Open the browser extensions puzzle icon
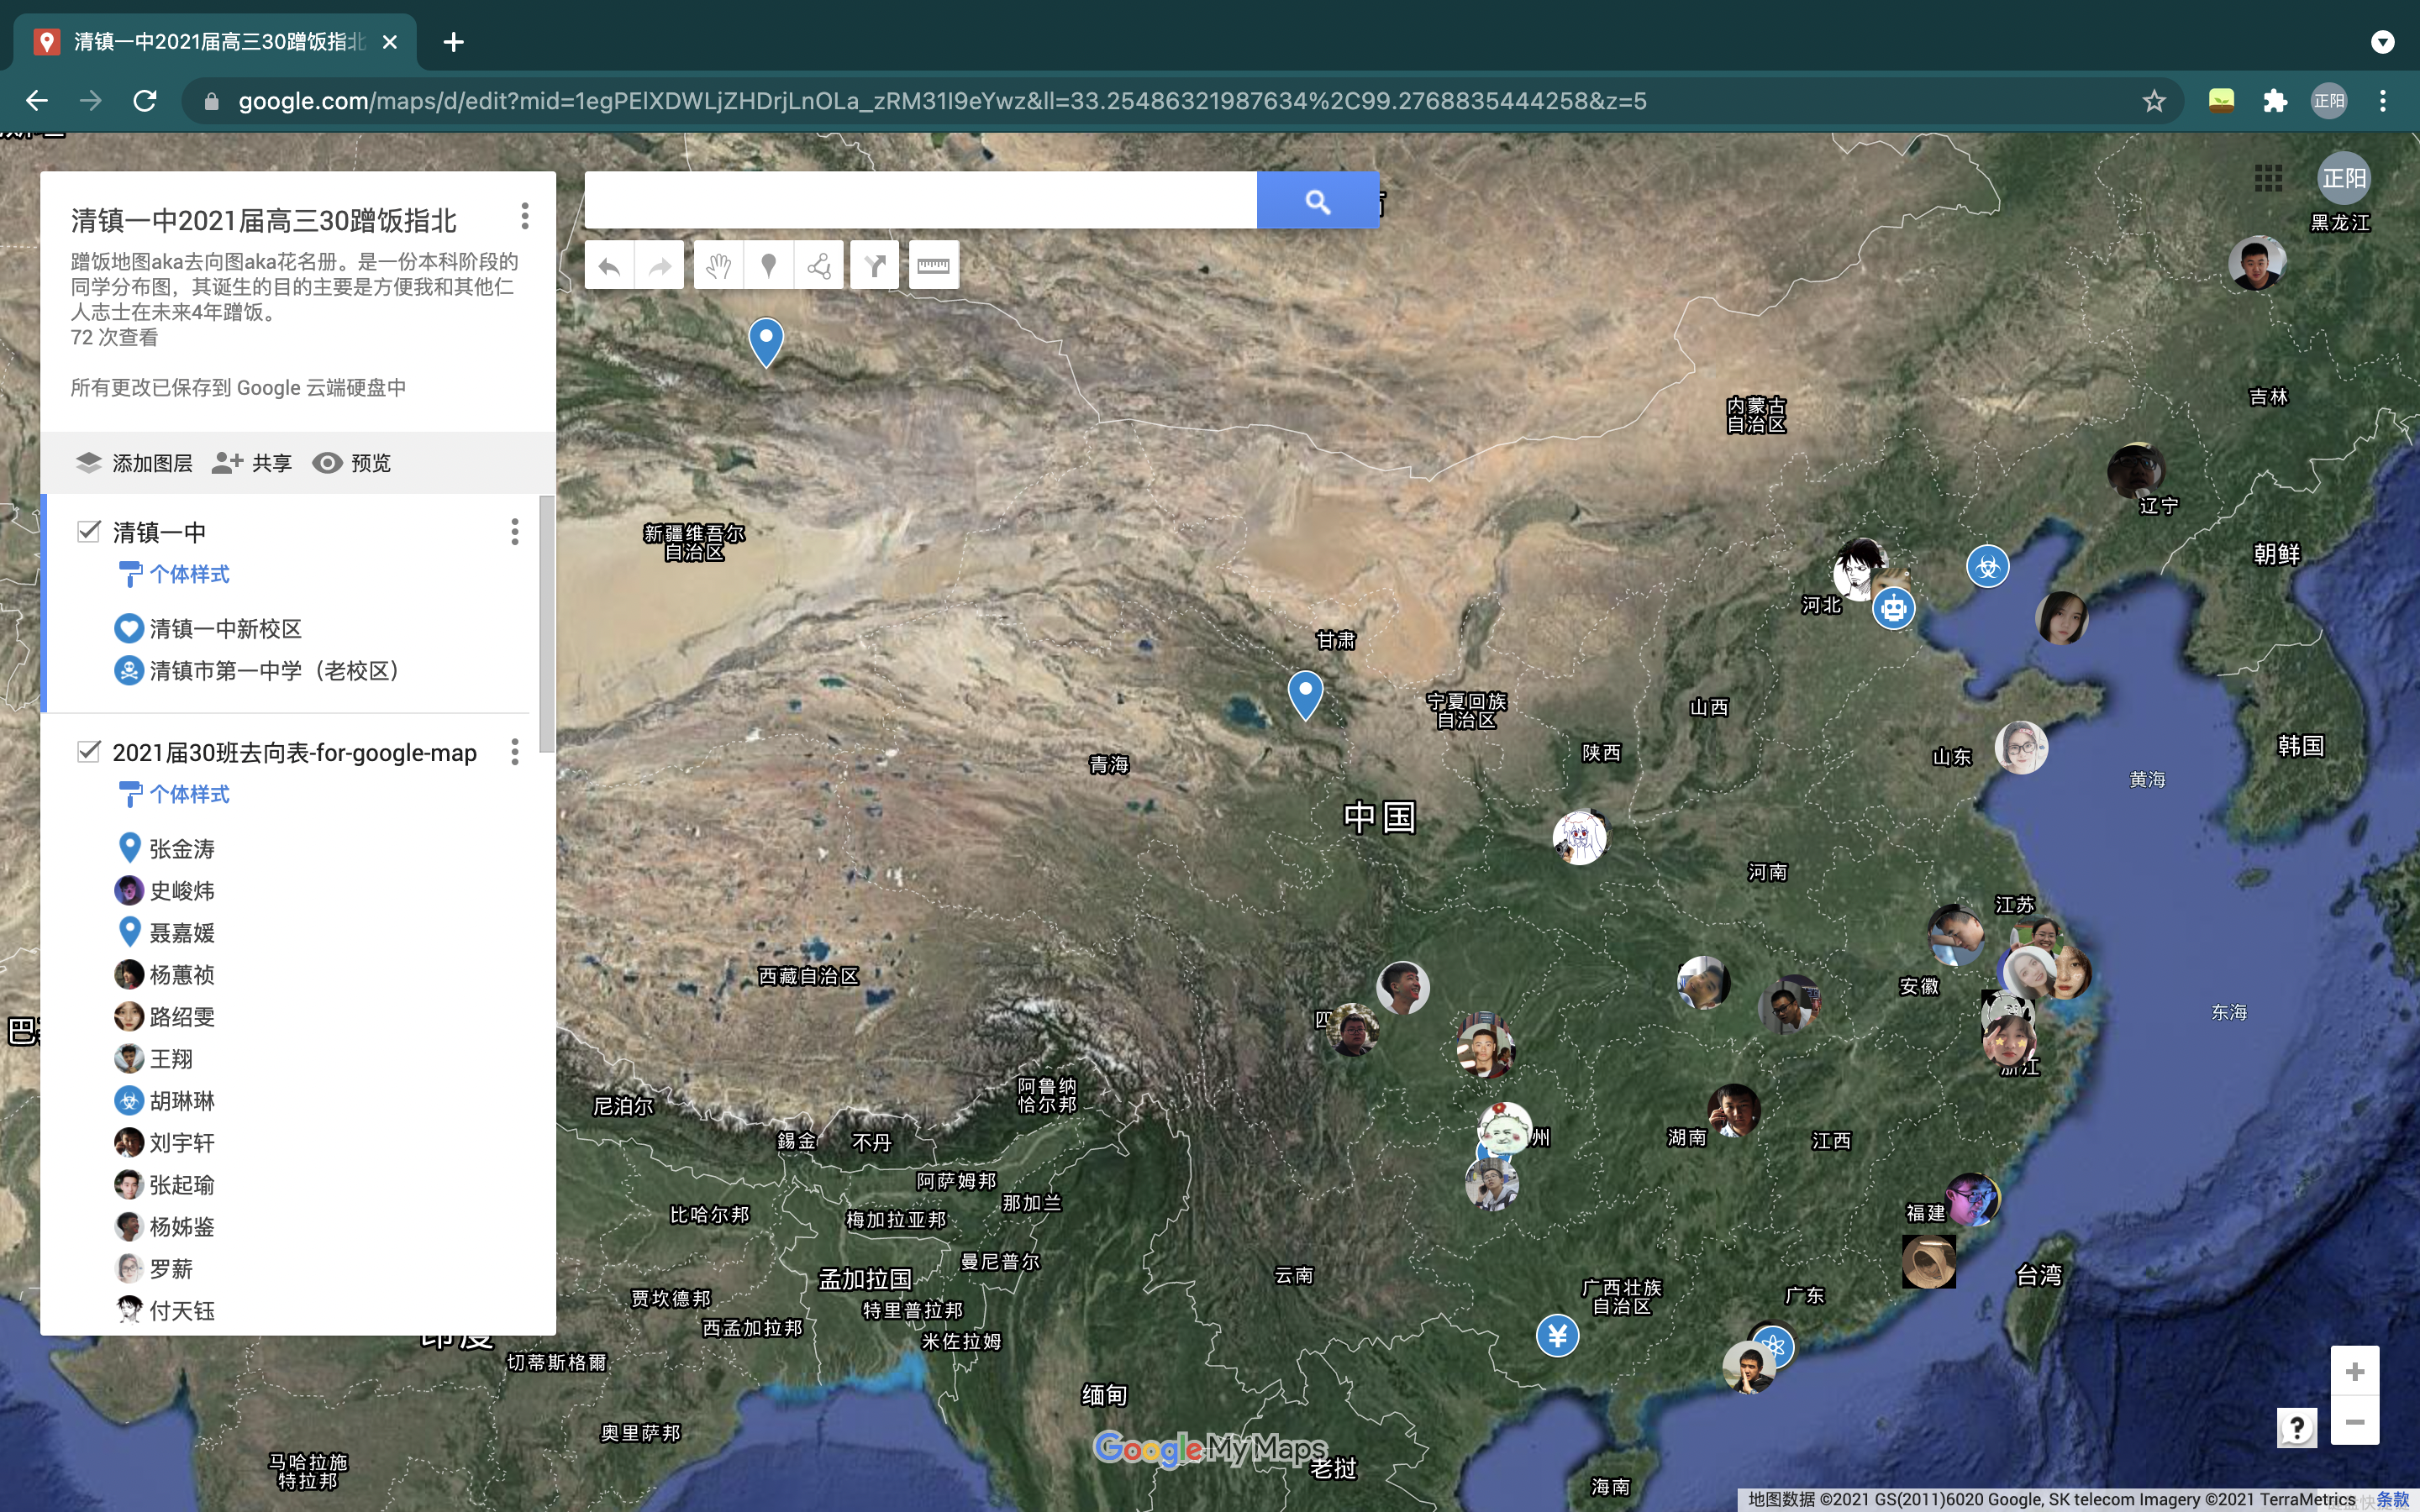The width and height of the screenshot is (2420, 1512). pyautogui.click(x=2275, y=101)
